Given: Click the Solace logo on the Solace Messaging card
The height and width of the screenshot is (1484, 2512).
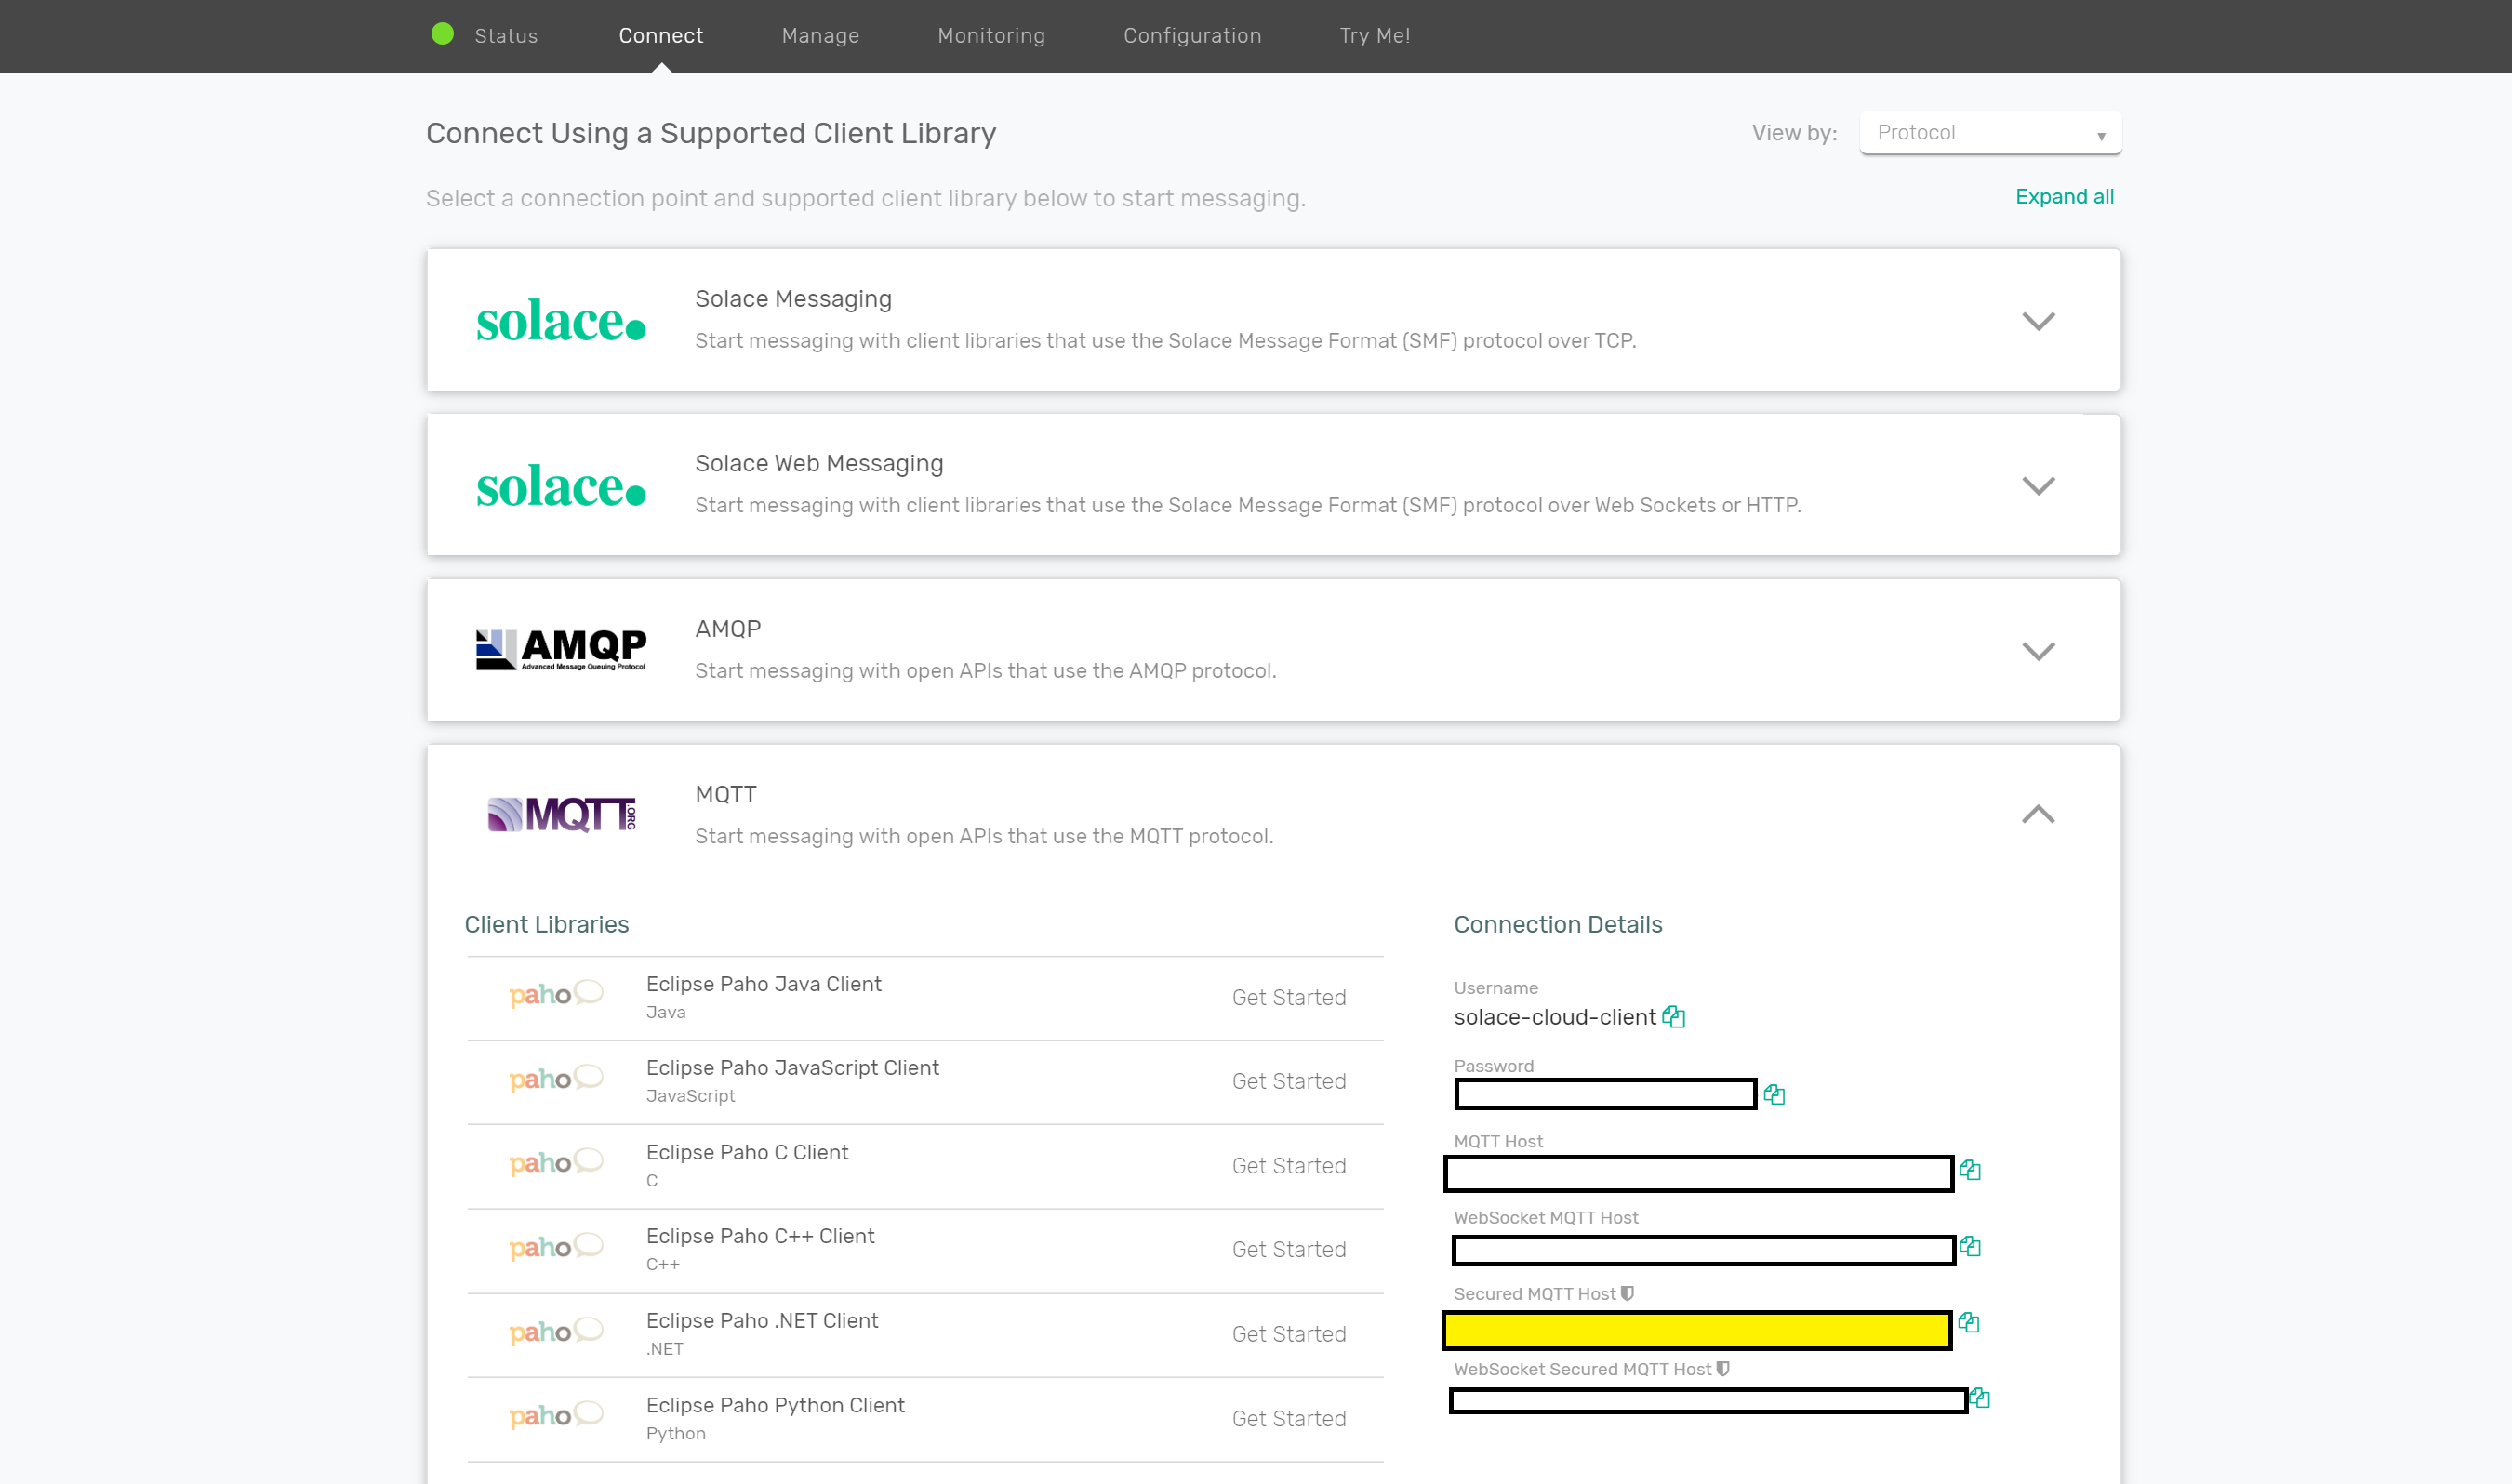Looking at the screenshot, I should [x=562, y=320].
